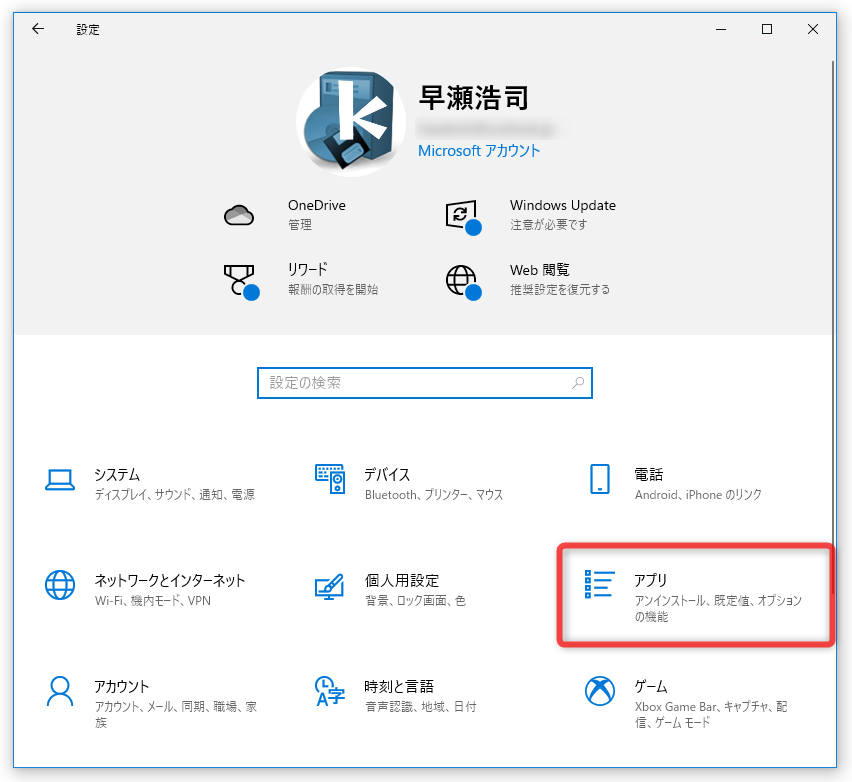Click the デバイス keyboard speaker icon

tap(330, 479)
